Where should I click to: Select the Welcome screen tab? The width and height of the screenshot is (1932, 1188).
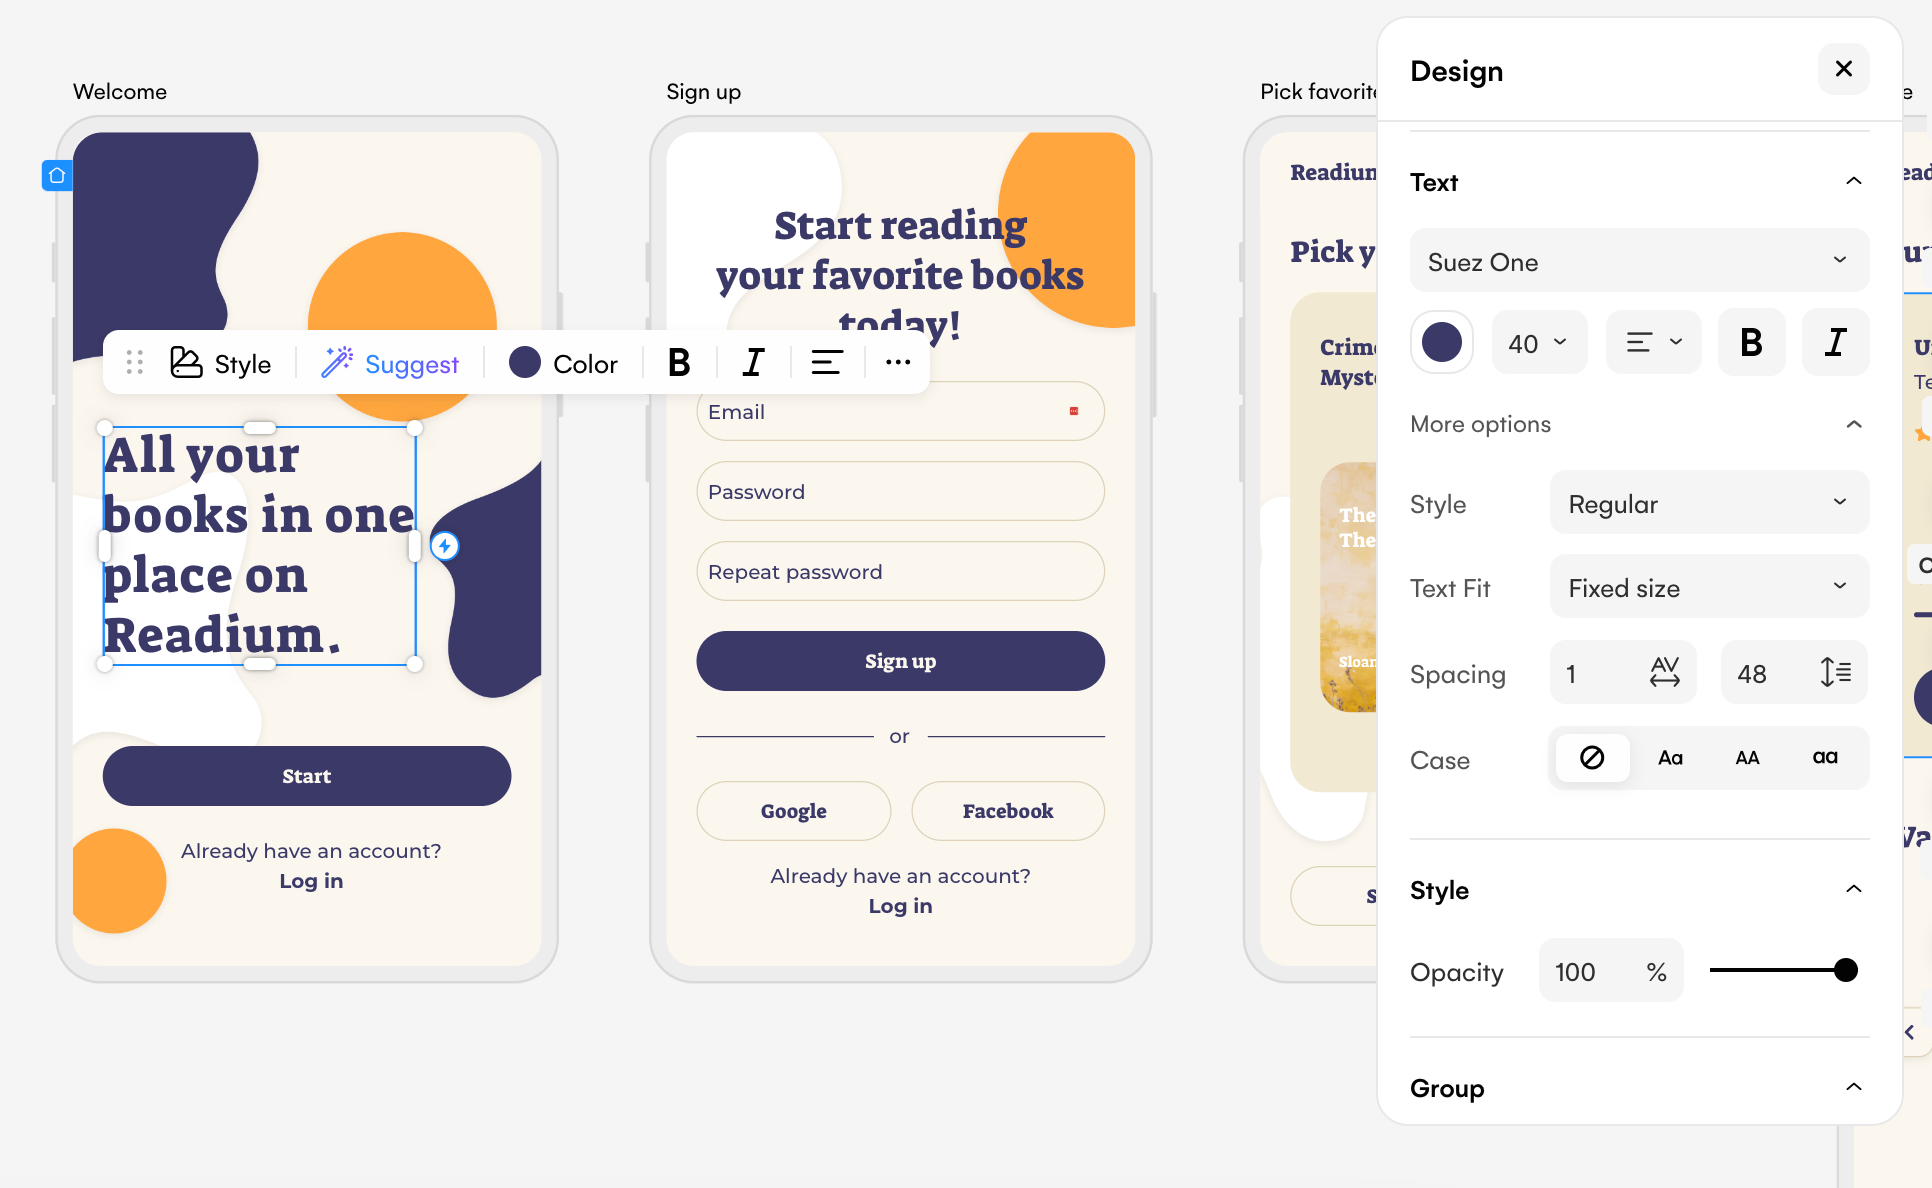[x=121, y=92]
